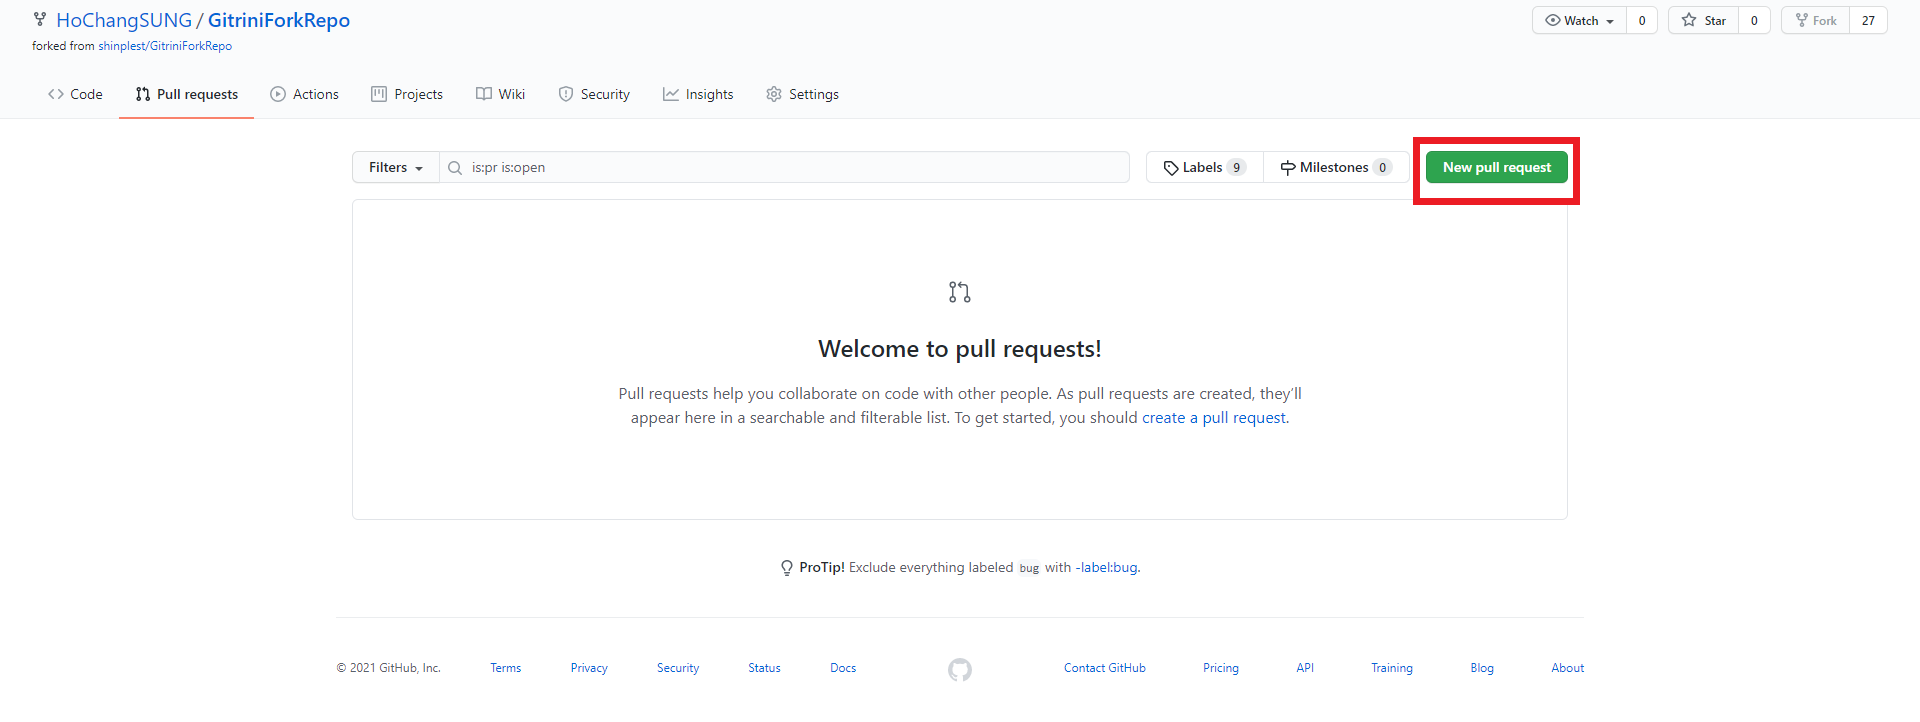Click the shield icon in the Security tab
Image resolution: width=1920 pixels, height=722 pixels.
[566, 94]
